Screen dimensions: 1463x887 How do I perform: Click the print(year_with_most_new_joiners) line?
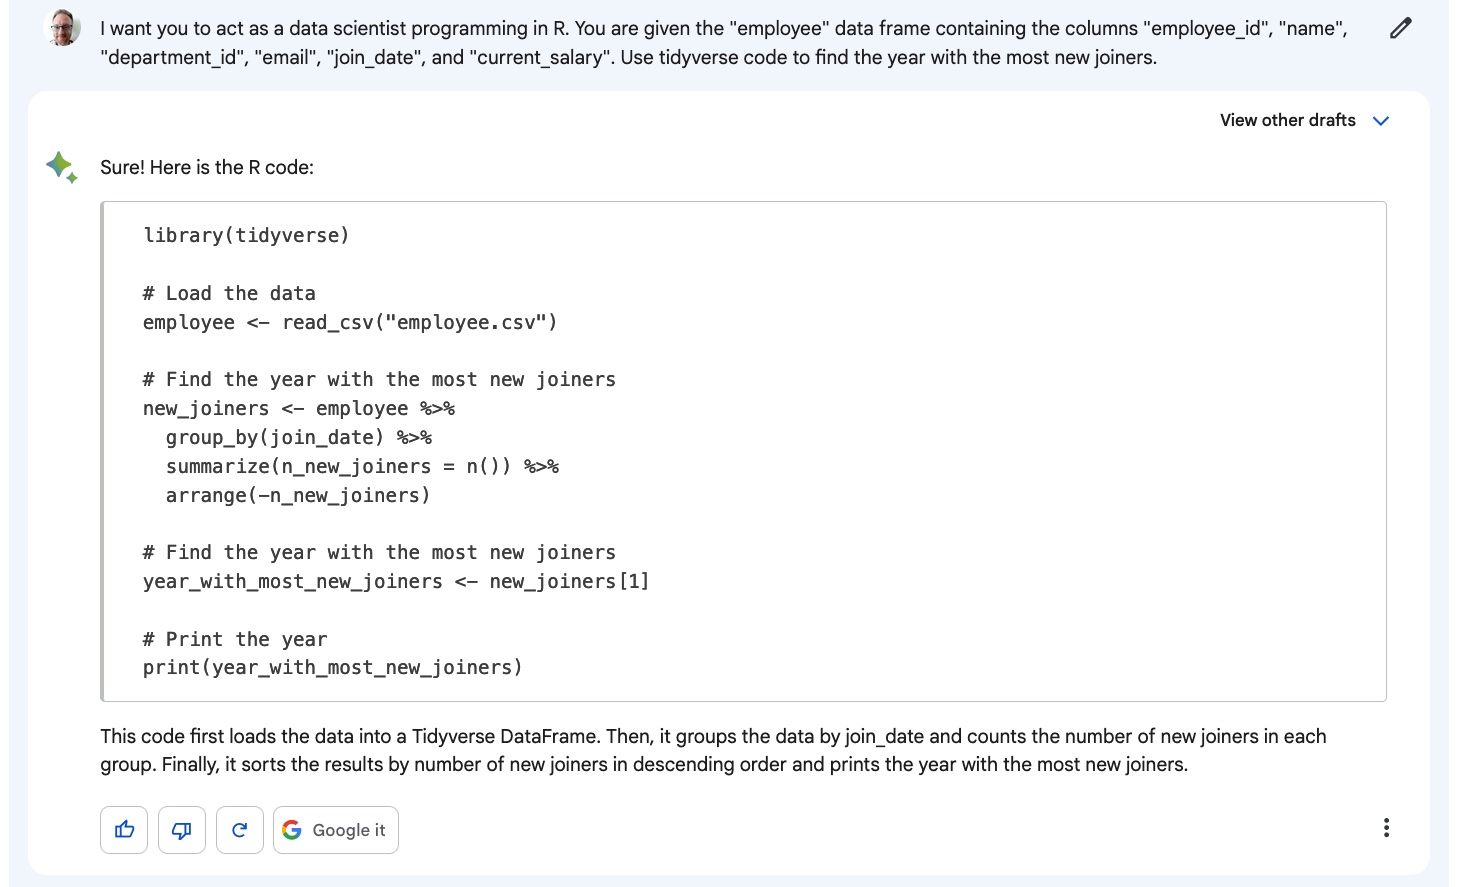pyautogui.click(x=333, y=667)
